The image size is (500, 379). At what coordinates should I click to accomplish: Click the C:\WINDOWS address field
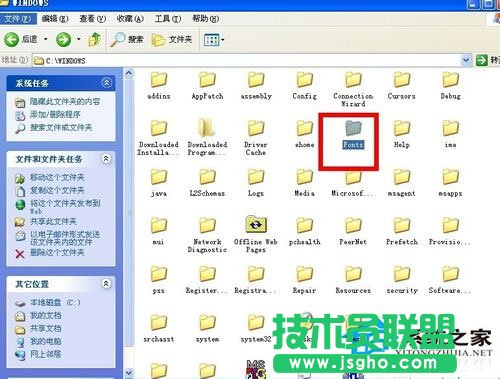click(x=247, y=61)
